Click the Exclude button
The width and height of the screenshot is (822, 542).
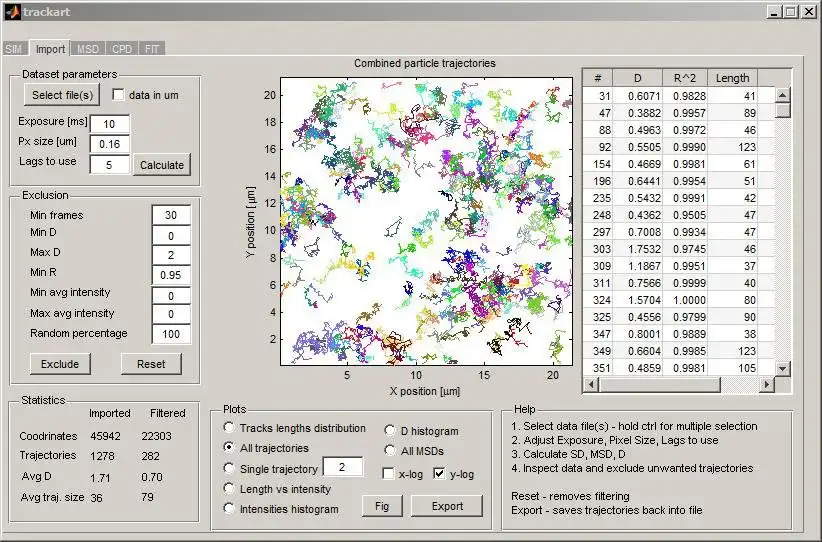click(x=60, y=364)
